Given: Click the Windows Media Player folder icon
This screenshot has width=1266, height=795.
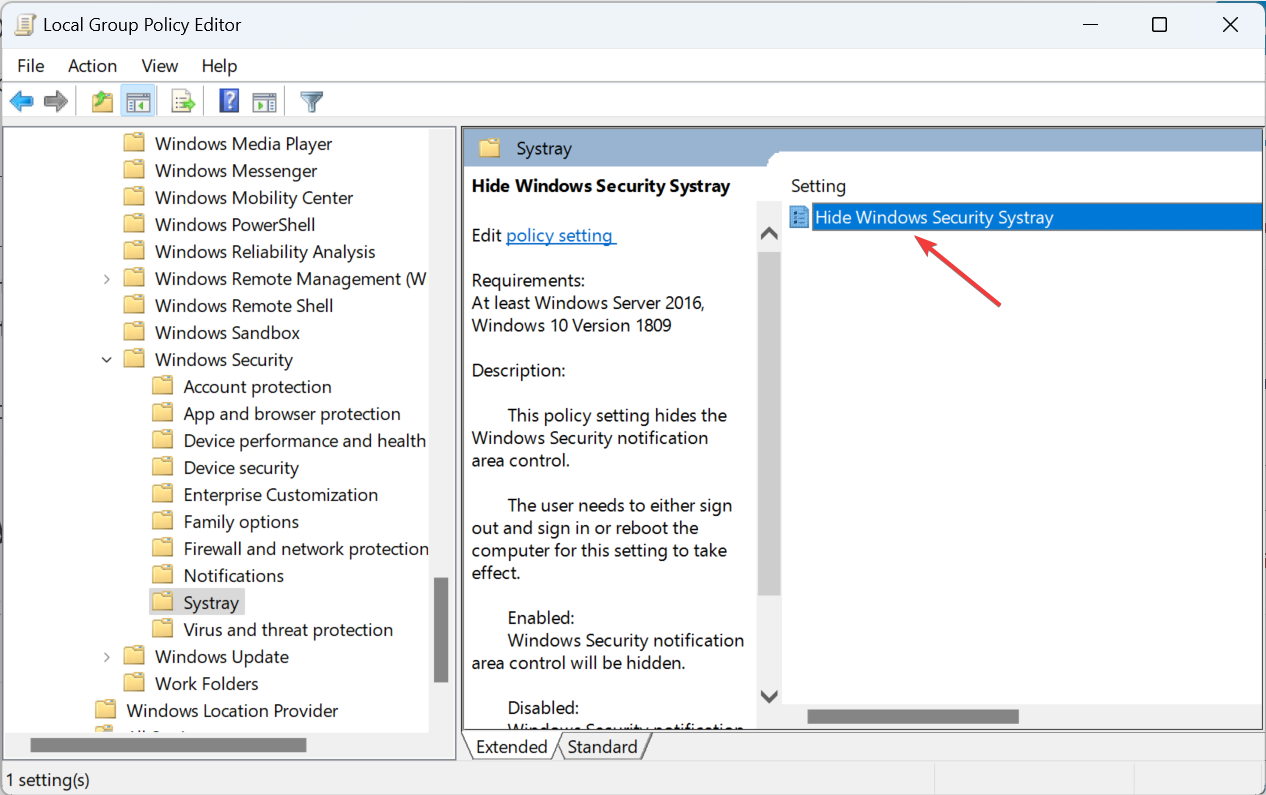Looking at the screenshot, I should pos(134,143).
